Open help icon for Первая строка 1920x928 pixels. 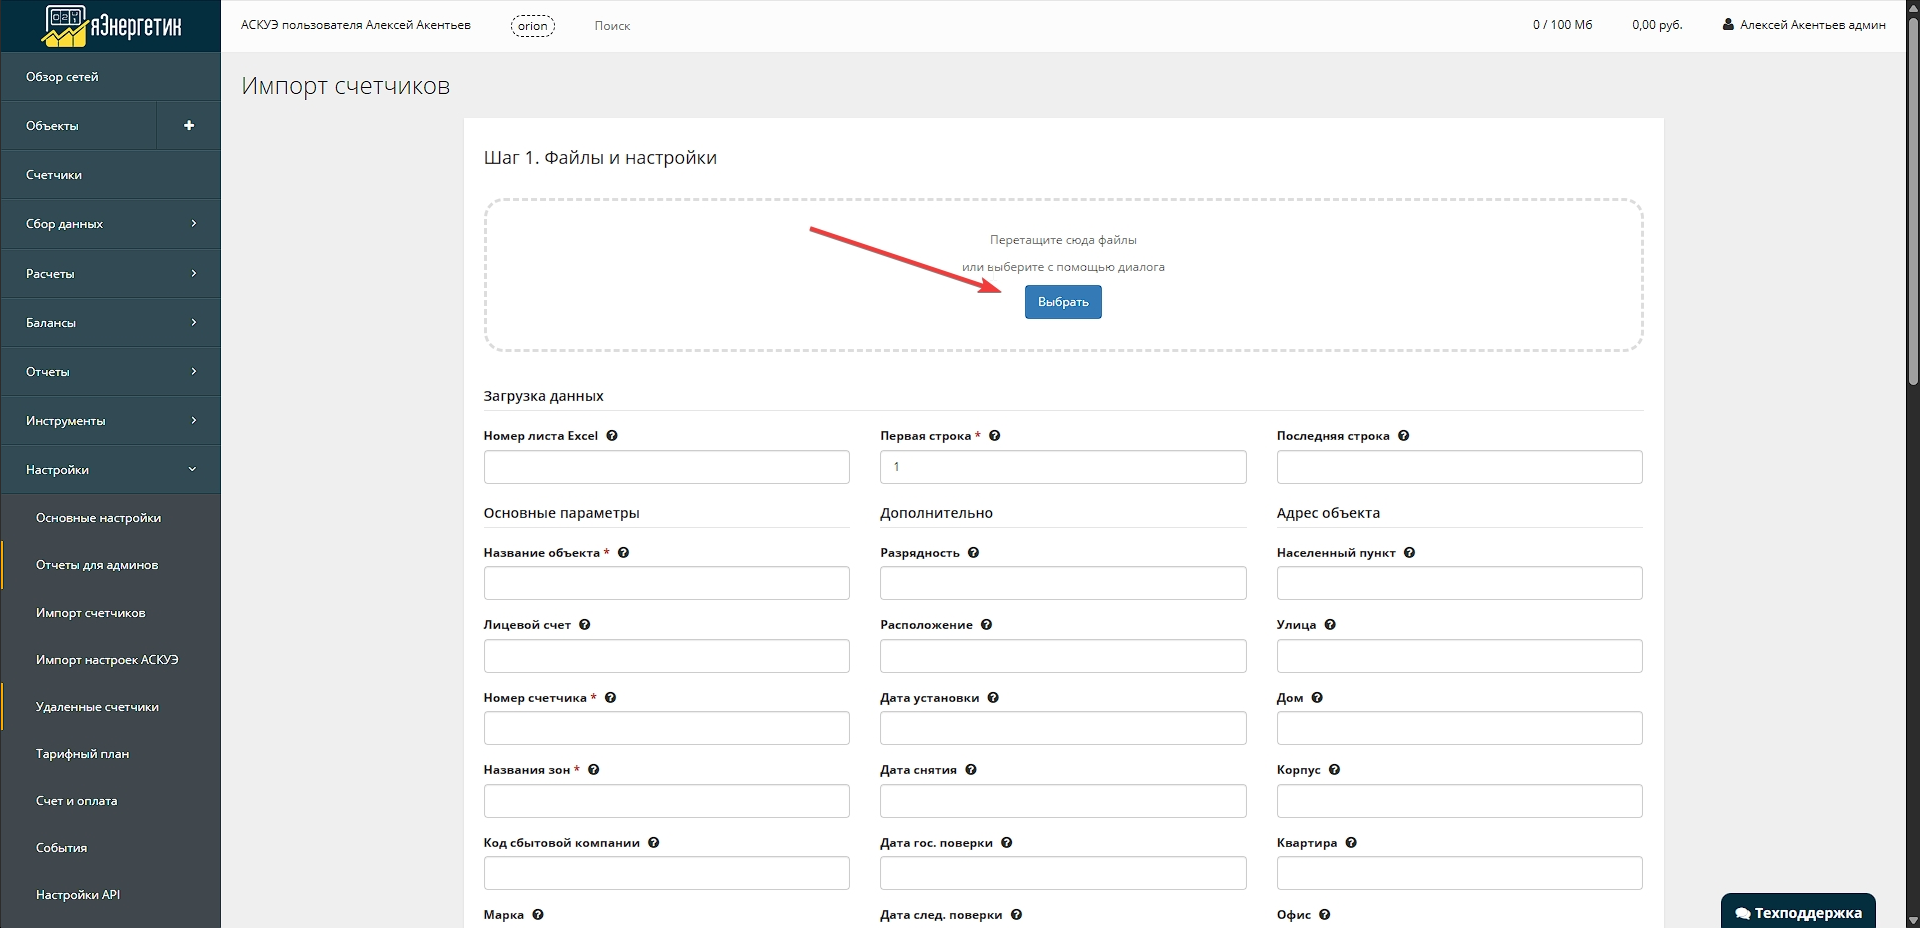pos(994,436)
